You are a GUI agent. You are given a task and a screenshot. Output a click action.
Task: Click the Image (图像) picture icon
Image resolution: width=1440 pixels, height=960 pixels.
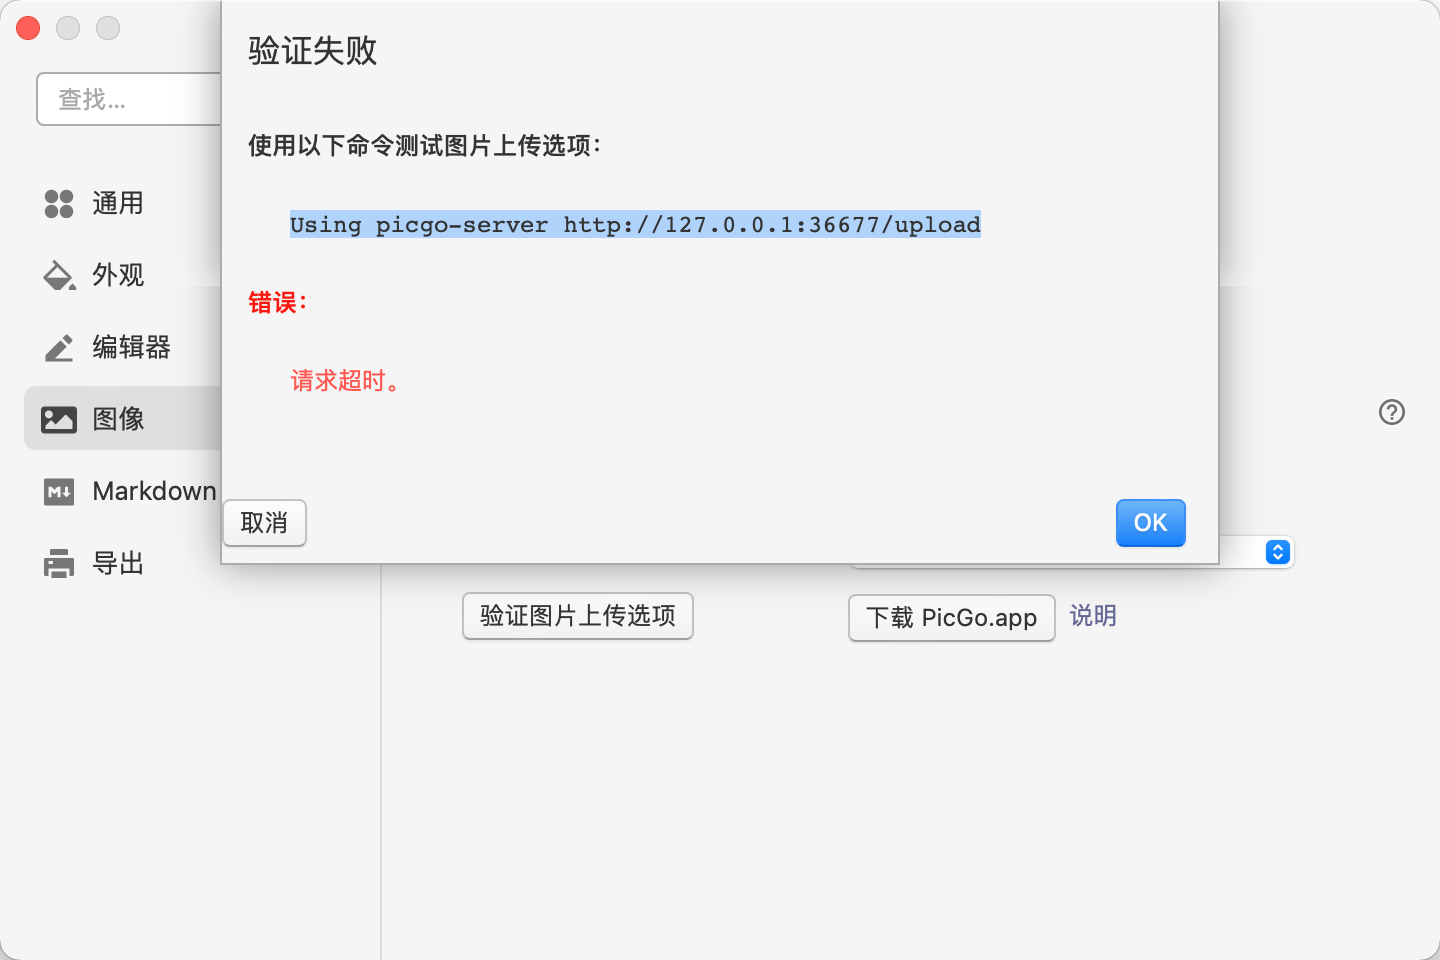[x=59, y=419]
